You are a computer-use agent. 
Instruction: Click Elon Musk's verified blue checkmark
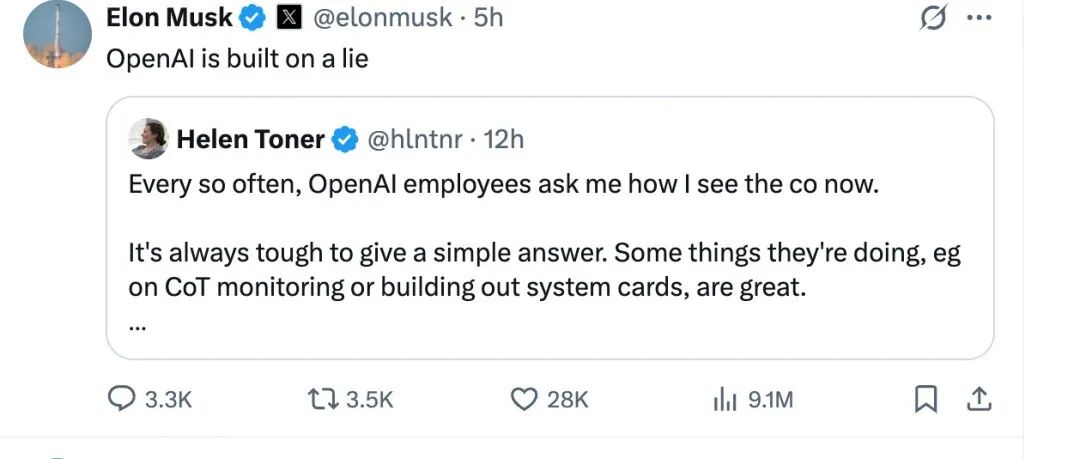tap(254, 18)
